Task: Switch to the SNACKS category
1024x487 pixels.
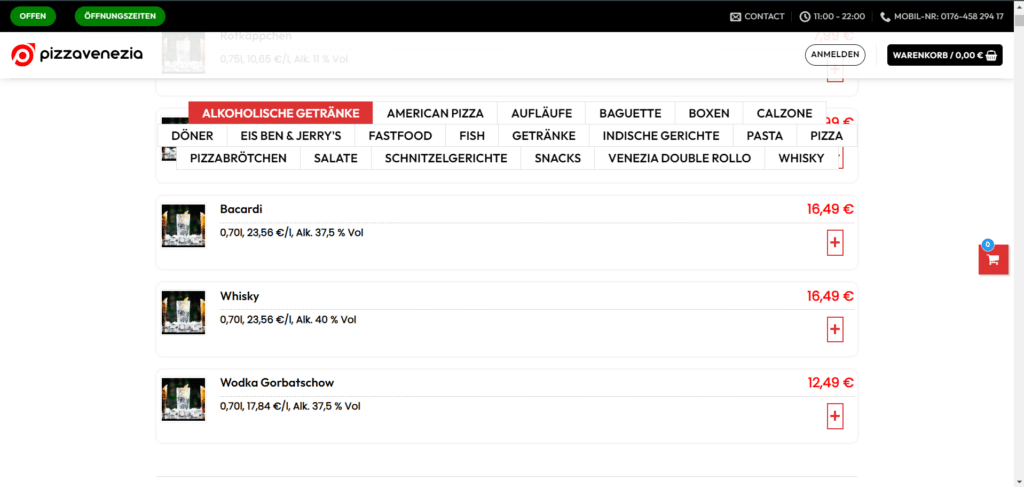Action: pyautogui.click(x=558, y=158)
